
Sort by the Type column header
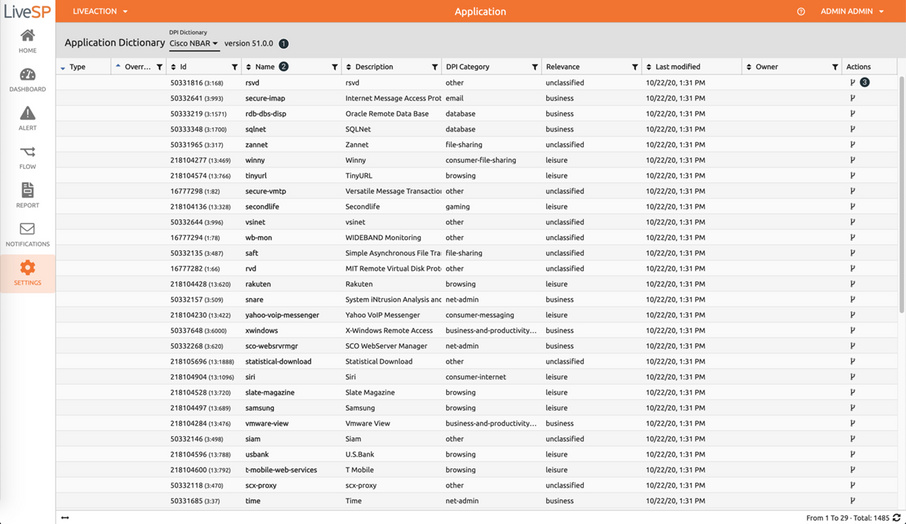(x=77, y=67)
